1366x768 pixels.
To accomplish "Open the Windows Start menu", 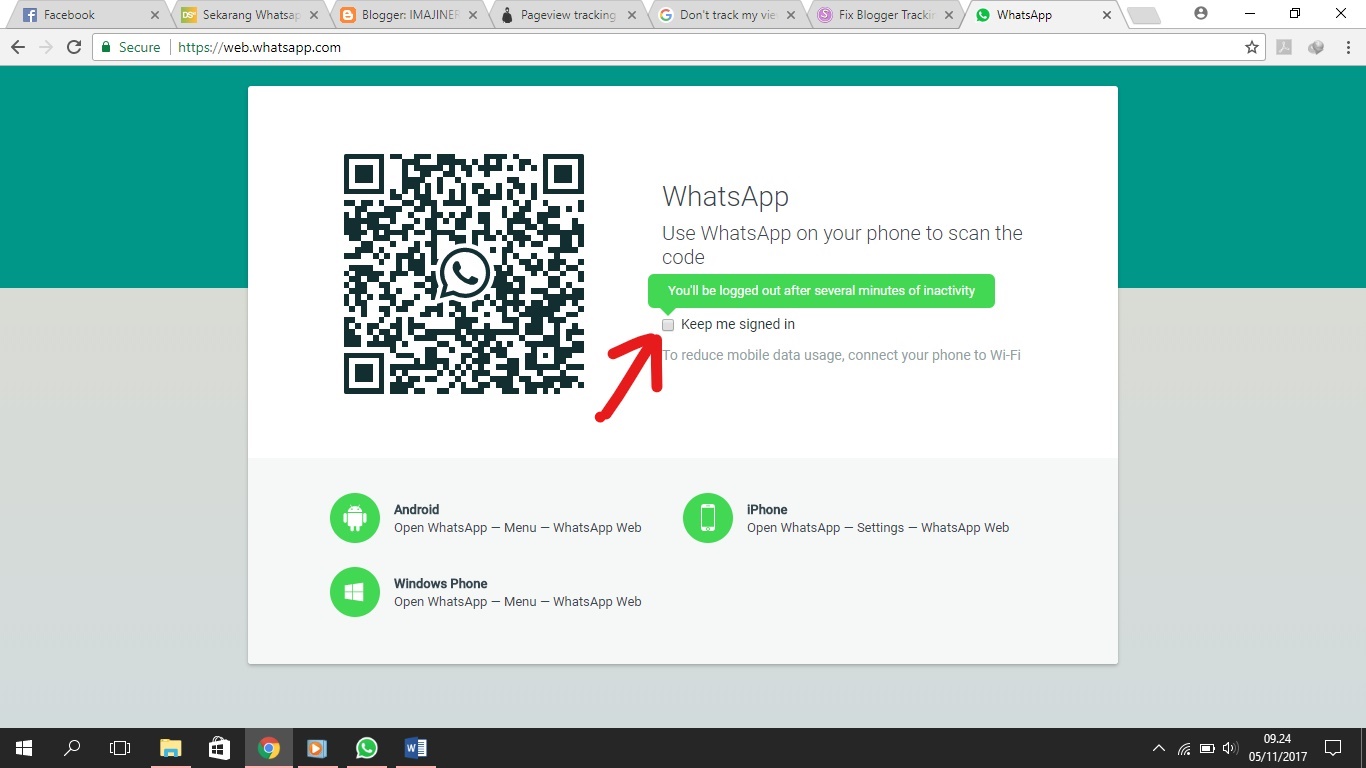I will (24, 748).
